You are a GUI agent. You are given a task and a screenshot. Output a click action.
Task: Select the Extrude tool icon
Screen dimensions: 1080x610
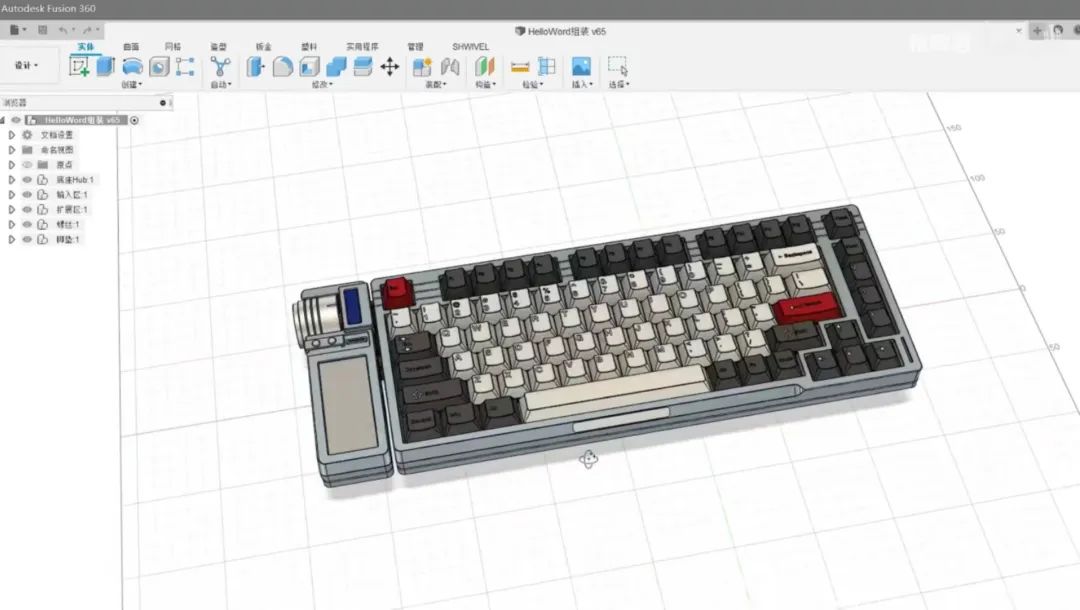tap(105, 67)
